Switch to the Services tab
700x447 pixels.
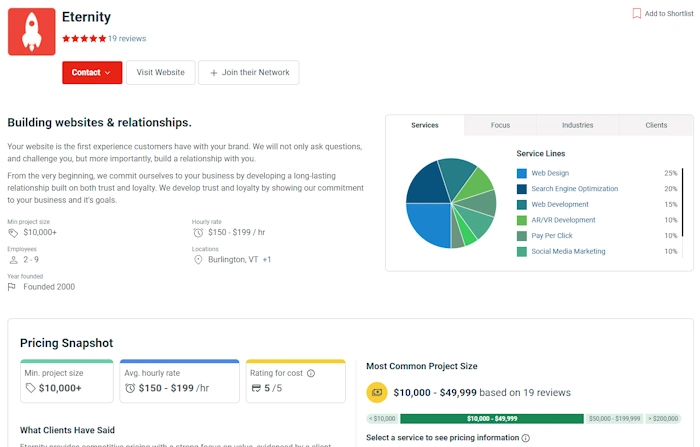tap(425, 125)
